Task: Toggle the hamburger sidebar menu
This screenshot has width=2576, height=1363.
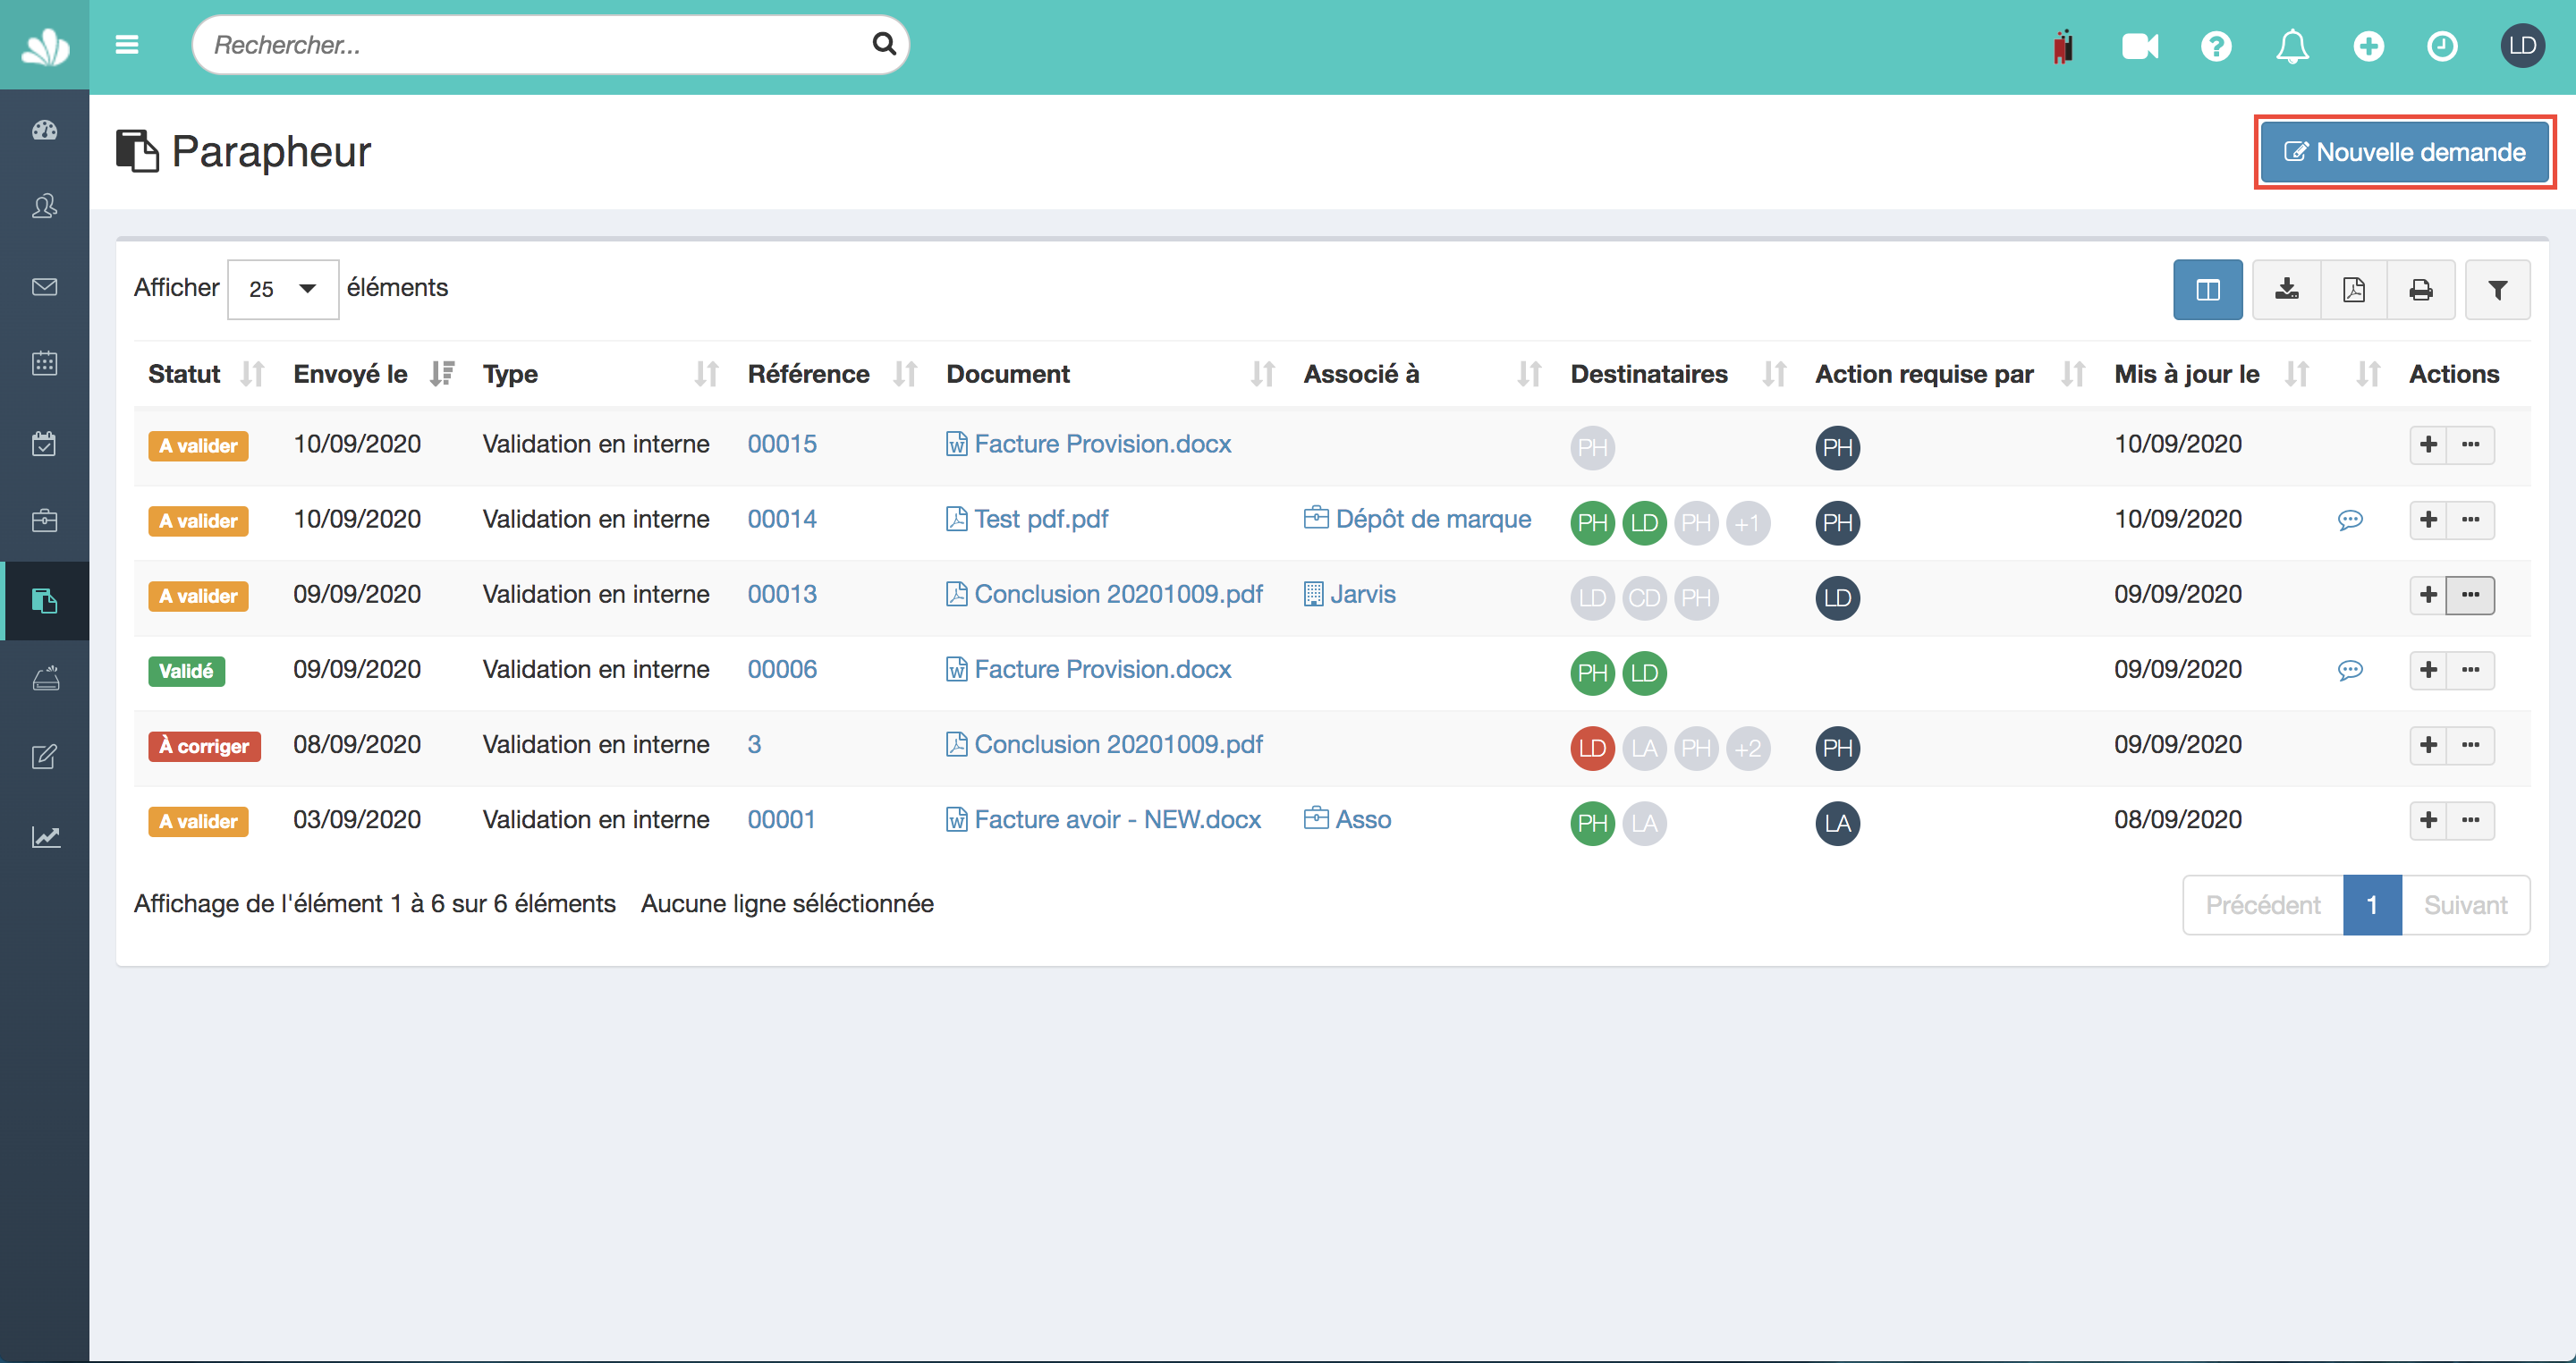Action: [x=127, y=45]
